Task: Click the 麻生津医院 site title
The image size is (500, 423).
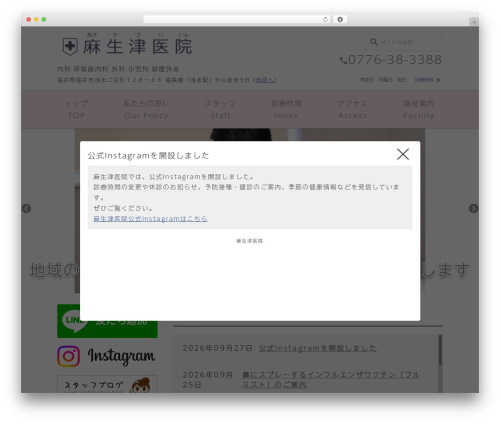Action: tap(137, 46)
